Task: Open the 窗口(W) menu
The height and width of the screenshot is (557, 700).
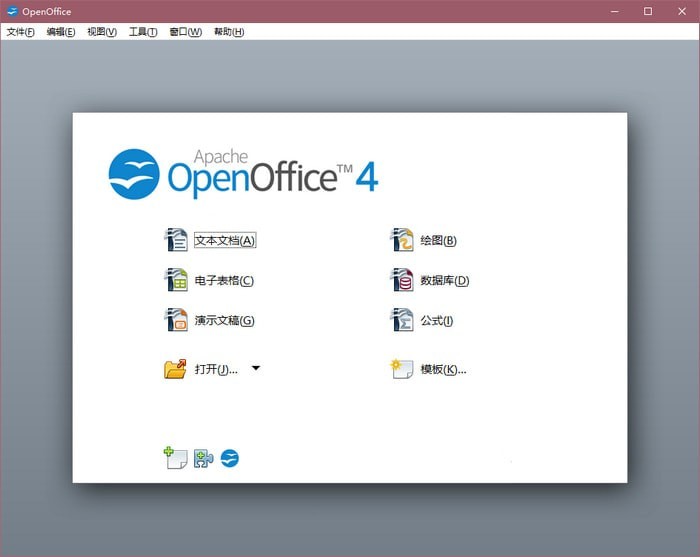Action: point(185,32)
